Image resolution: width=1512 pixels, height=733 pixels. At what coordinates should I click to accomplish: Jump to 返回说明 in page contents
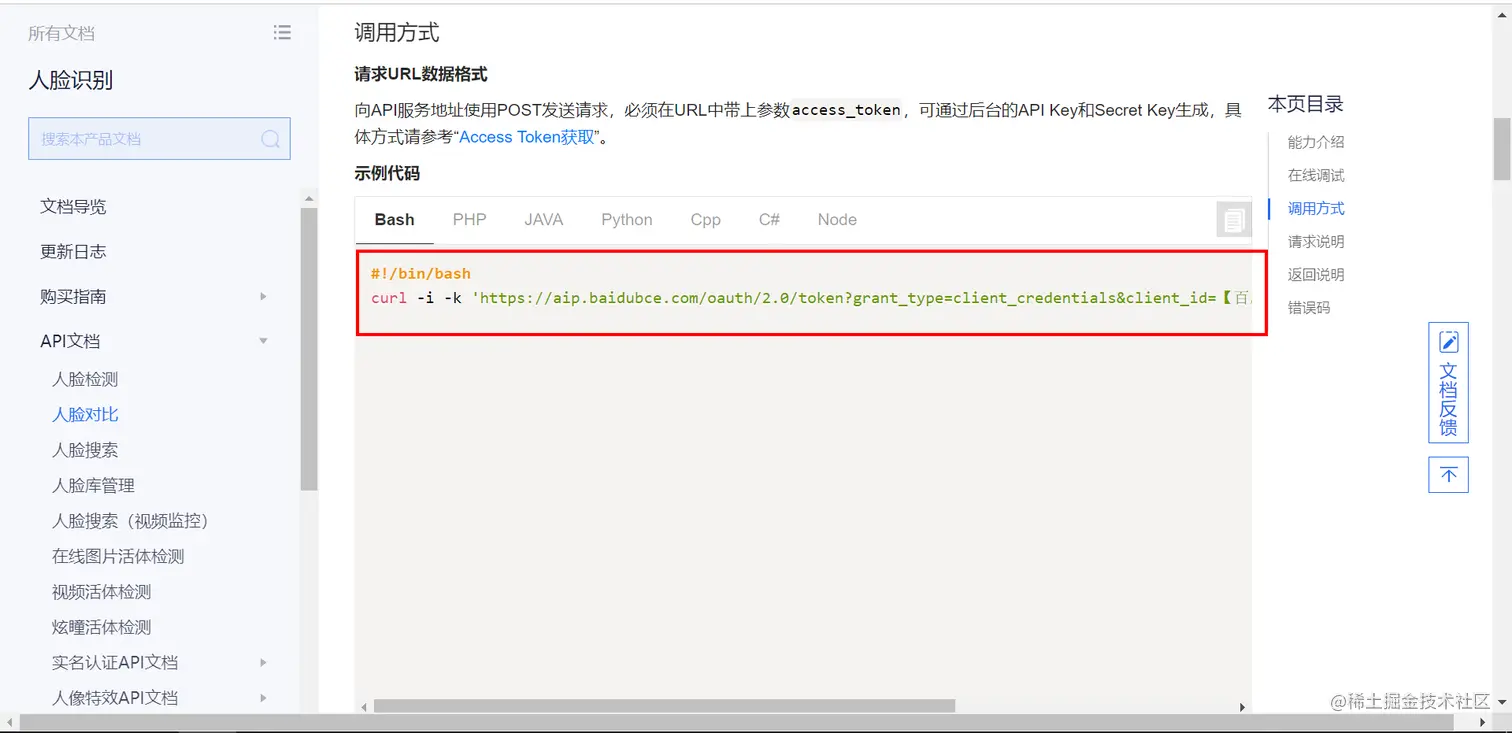click(x=1316, y=274)
